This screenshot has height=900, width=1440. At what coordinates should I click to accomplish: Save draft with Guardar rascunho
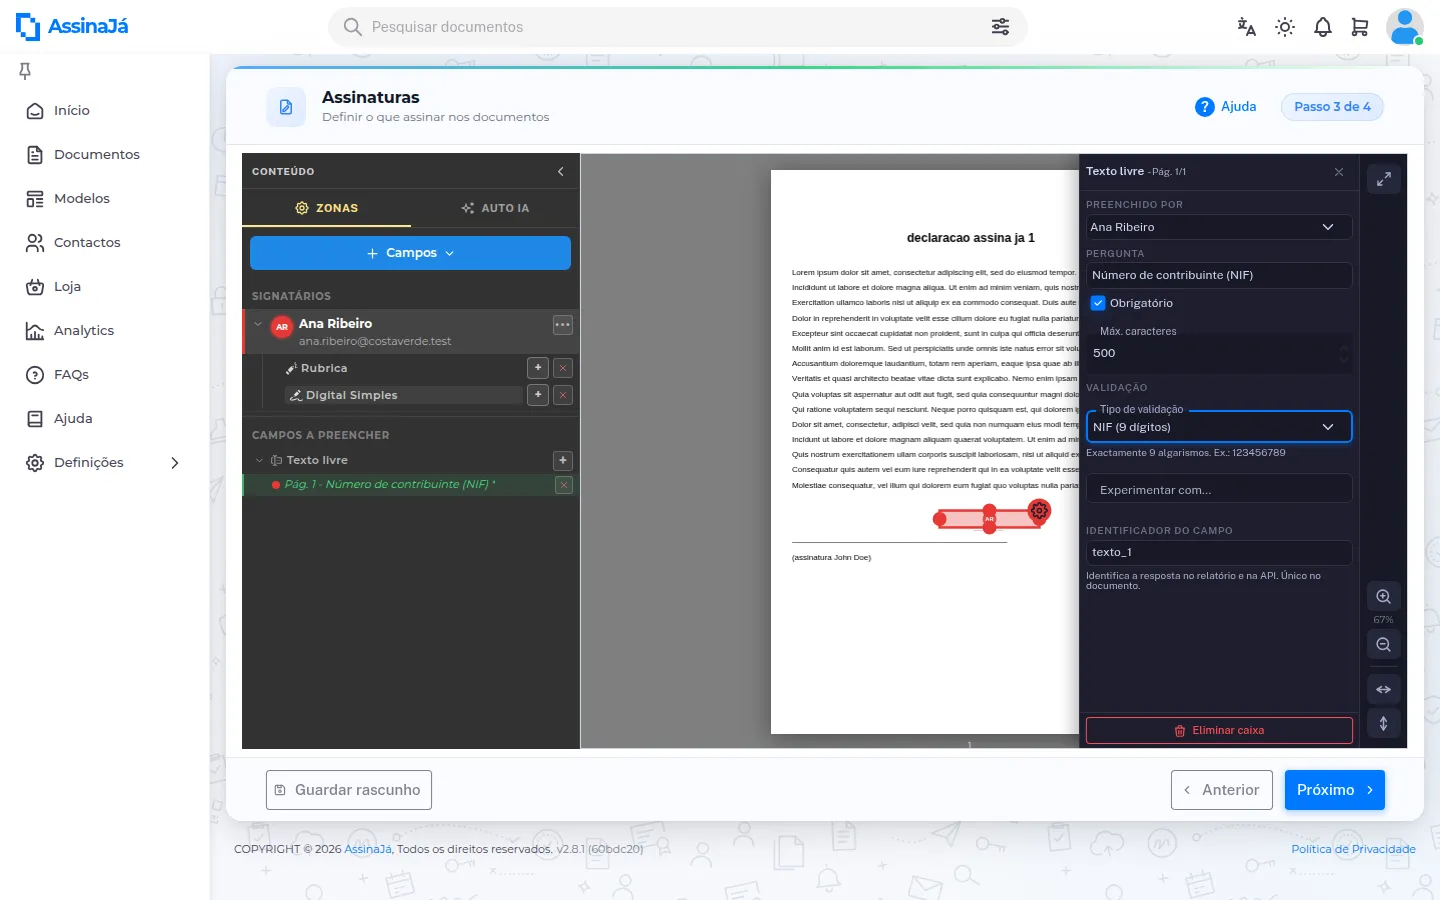349,790
